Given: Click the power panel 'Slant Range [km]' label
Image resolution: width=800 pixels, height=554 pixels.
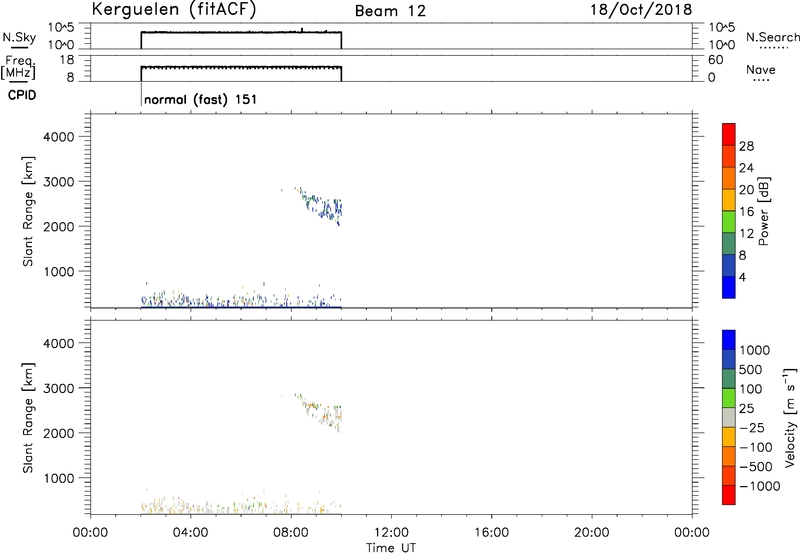Looking at the screenshot, I should (28, 211).
